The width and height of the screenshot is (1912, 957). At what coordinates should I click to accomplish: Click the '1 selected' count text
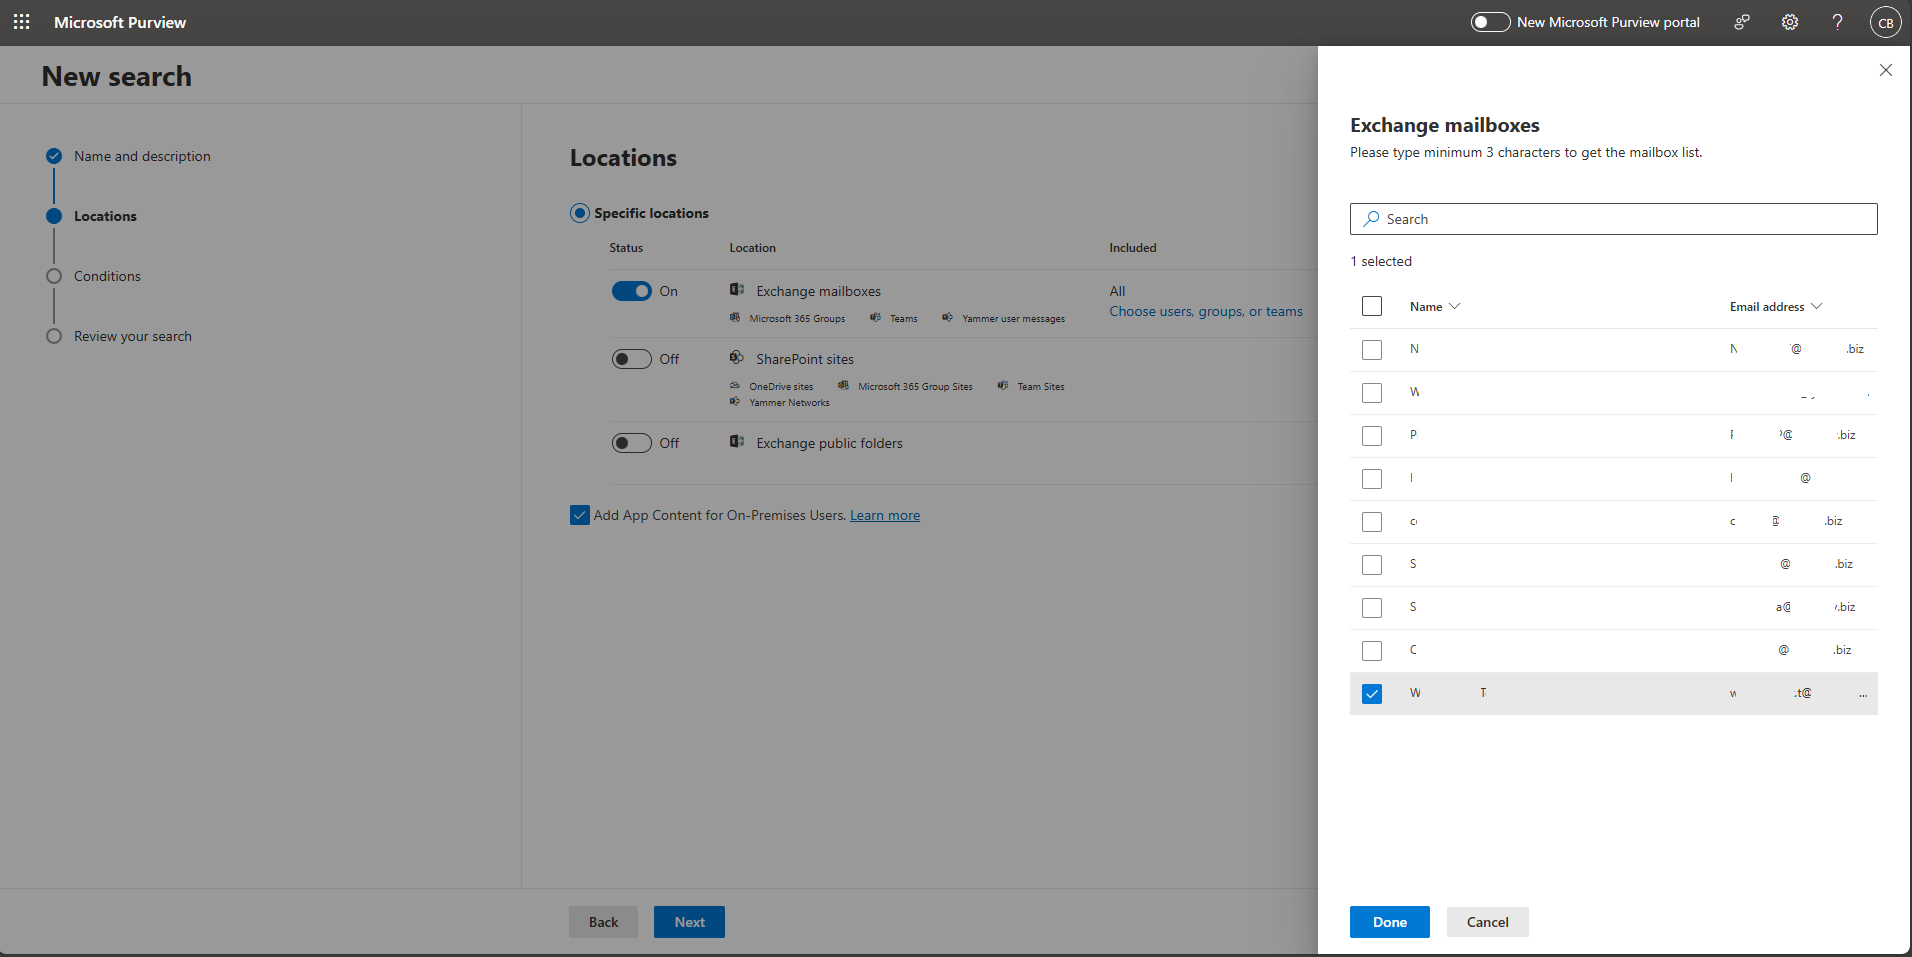pos(1381,261)
